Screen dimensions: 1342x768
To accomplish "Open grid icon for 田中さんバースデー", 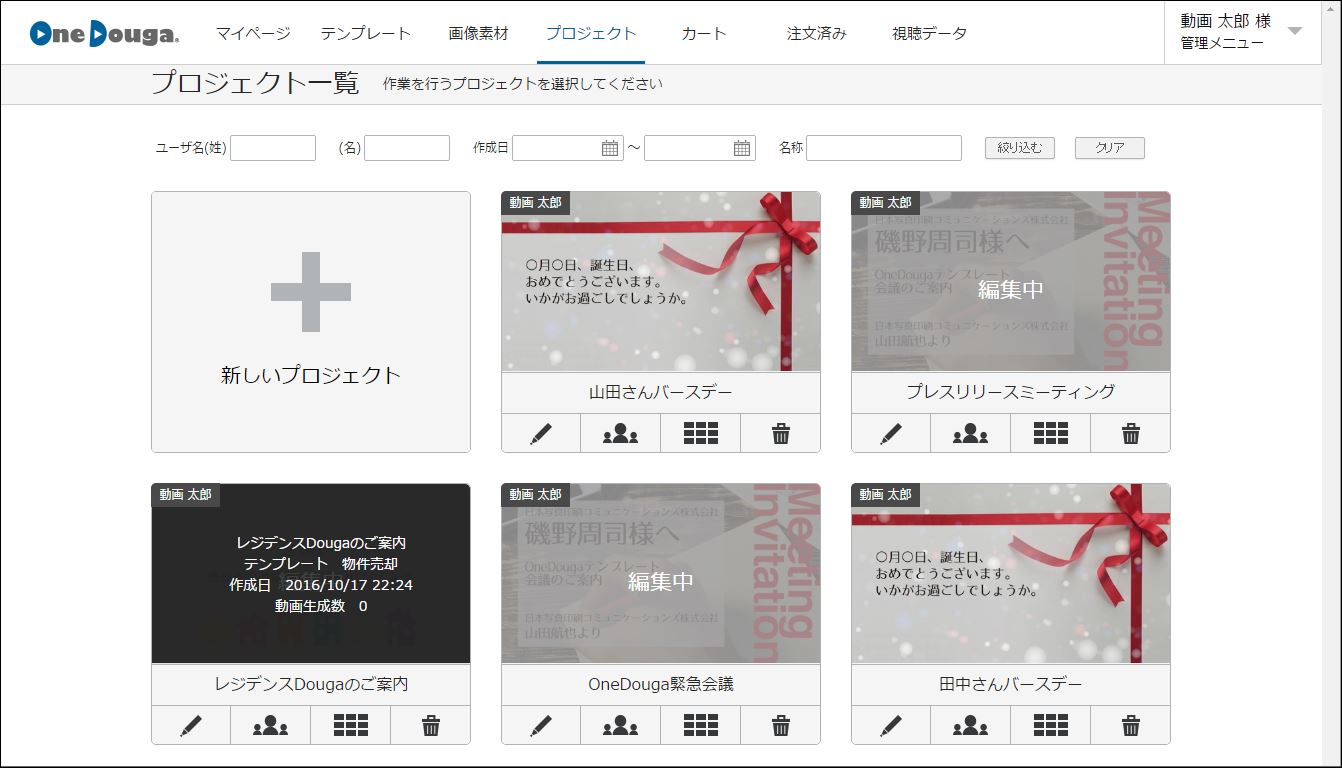I will (1051, 726).
